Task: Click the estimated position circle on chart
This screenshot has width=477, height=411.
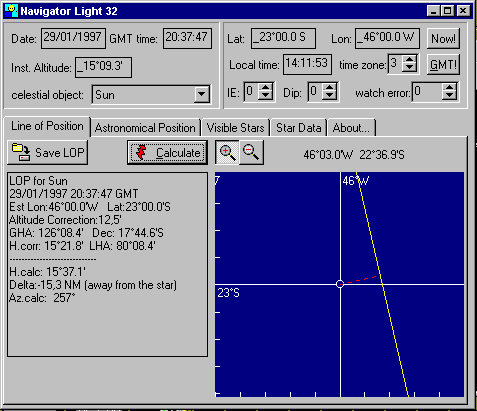Action: [340, 284]
